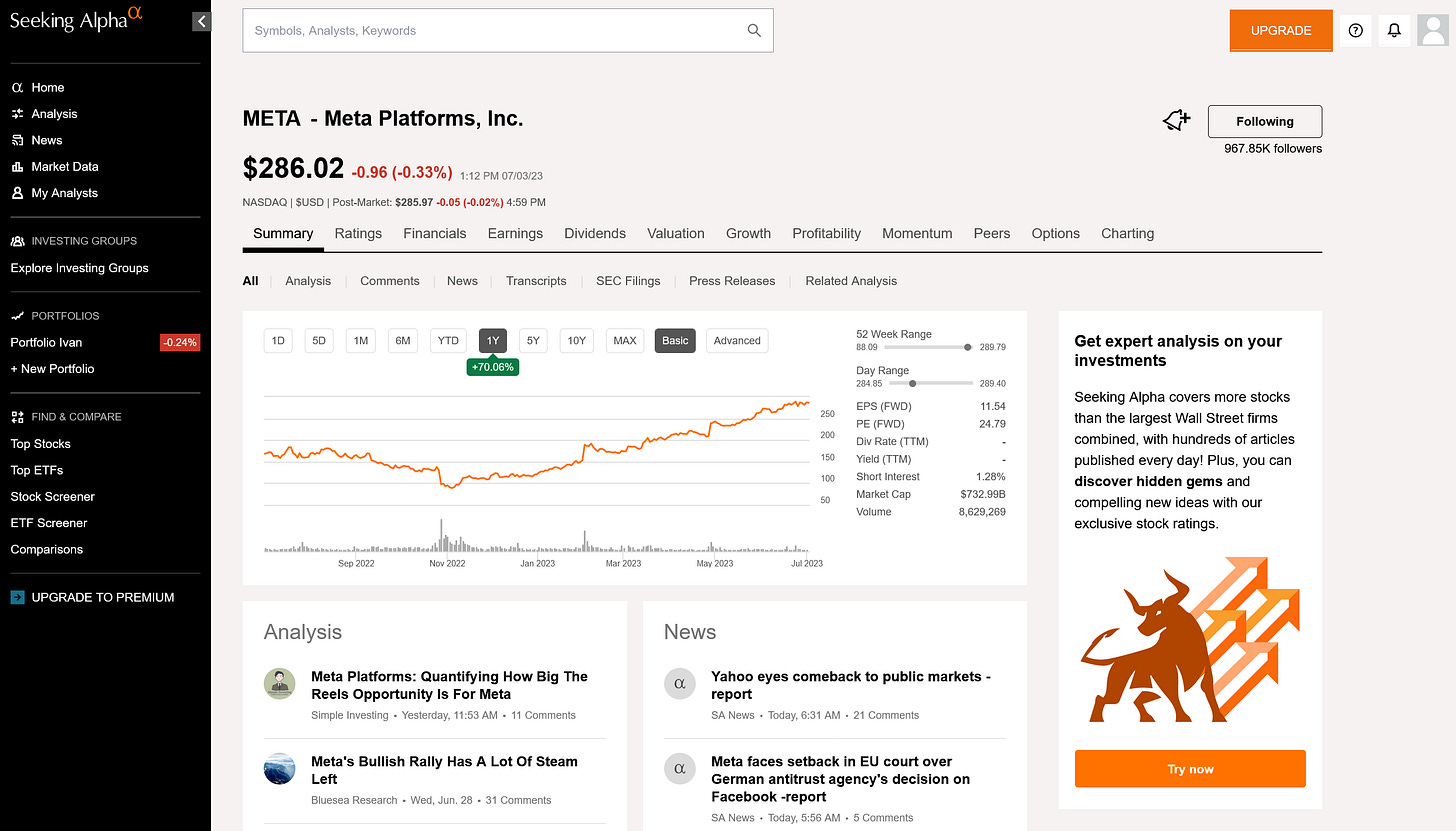
Task: Select the 1Y chart range
Action: [x=493, y=341]
